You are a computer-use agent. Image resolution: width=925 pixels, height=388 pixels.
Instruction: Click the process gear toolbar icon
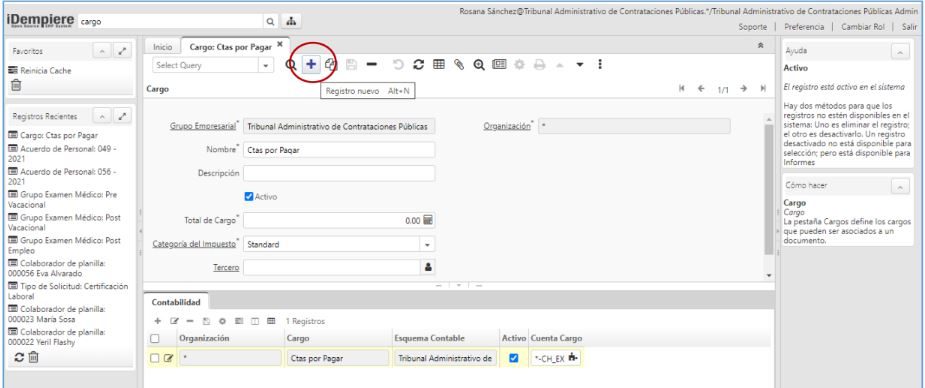519,65
